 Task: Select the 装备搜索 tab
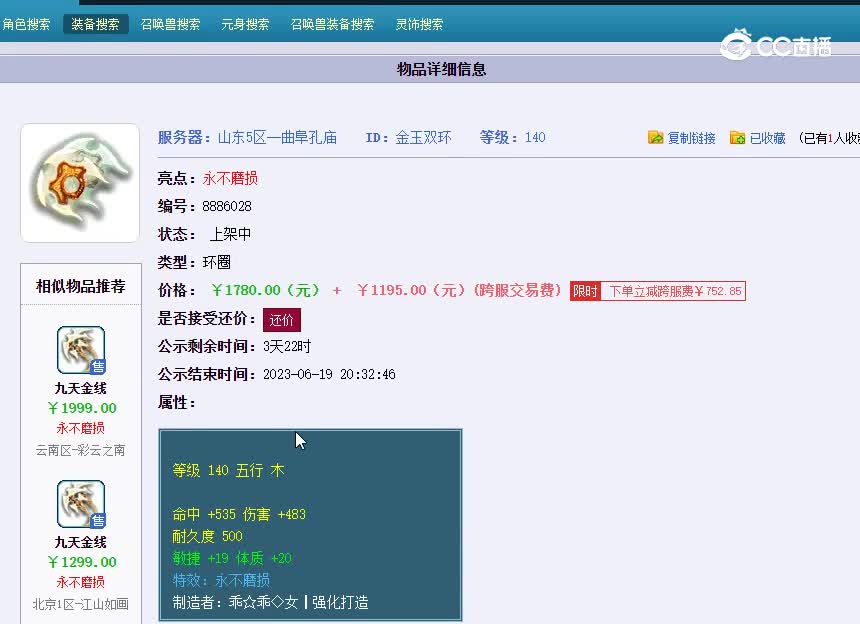[95, 24]
